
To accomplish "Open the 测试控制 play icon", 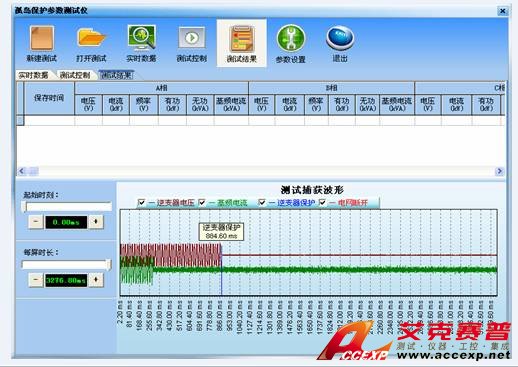I will point(192,37).
